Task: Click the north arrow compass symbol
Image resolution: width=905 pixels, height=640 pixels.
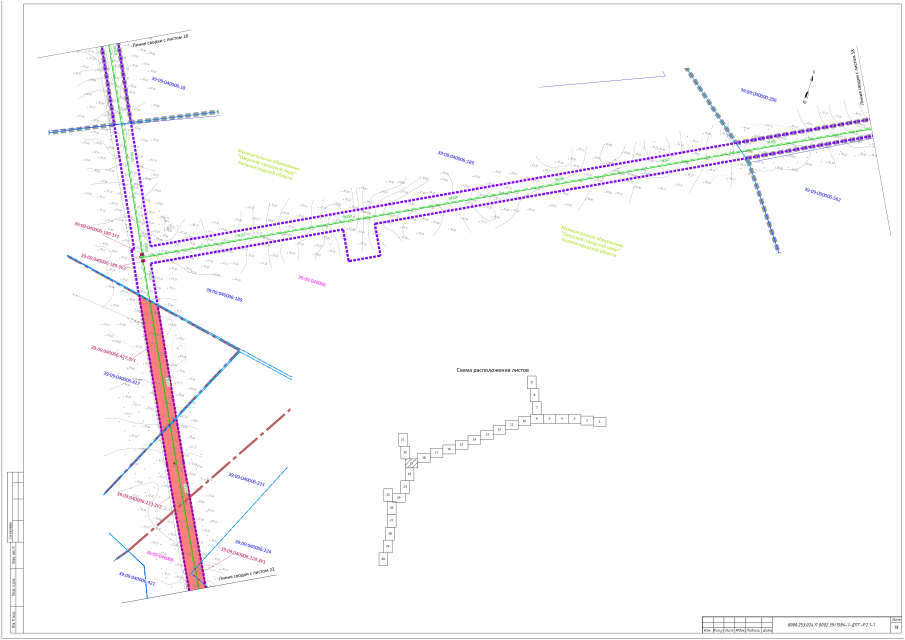Action: 808,87
